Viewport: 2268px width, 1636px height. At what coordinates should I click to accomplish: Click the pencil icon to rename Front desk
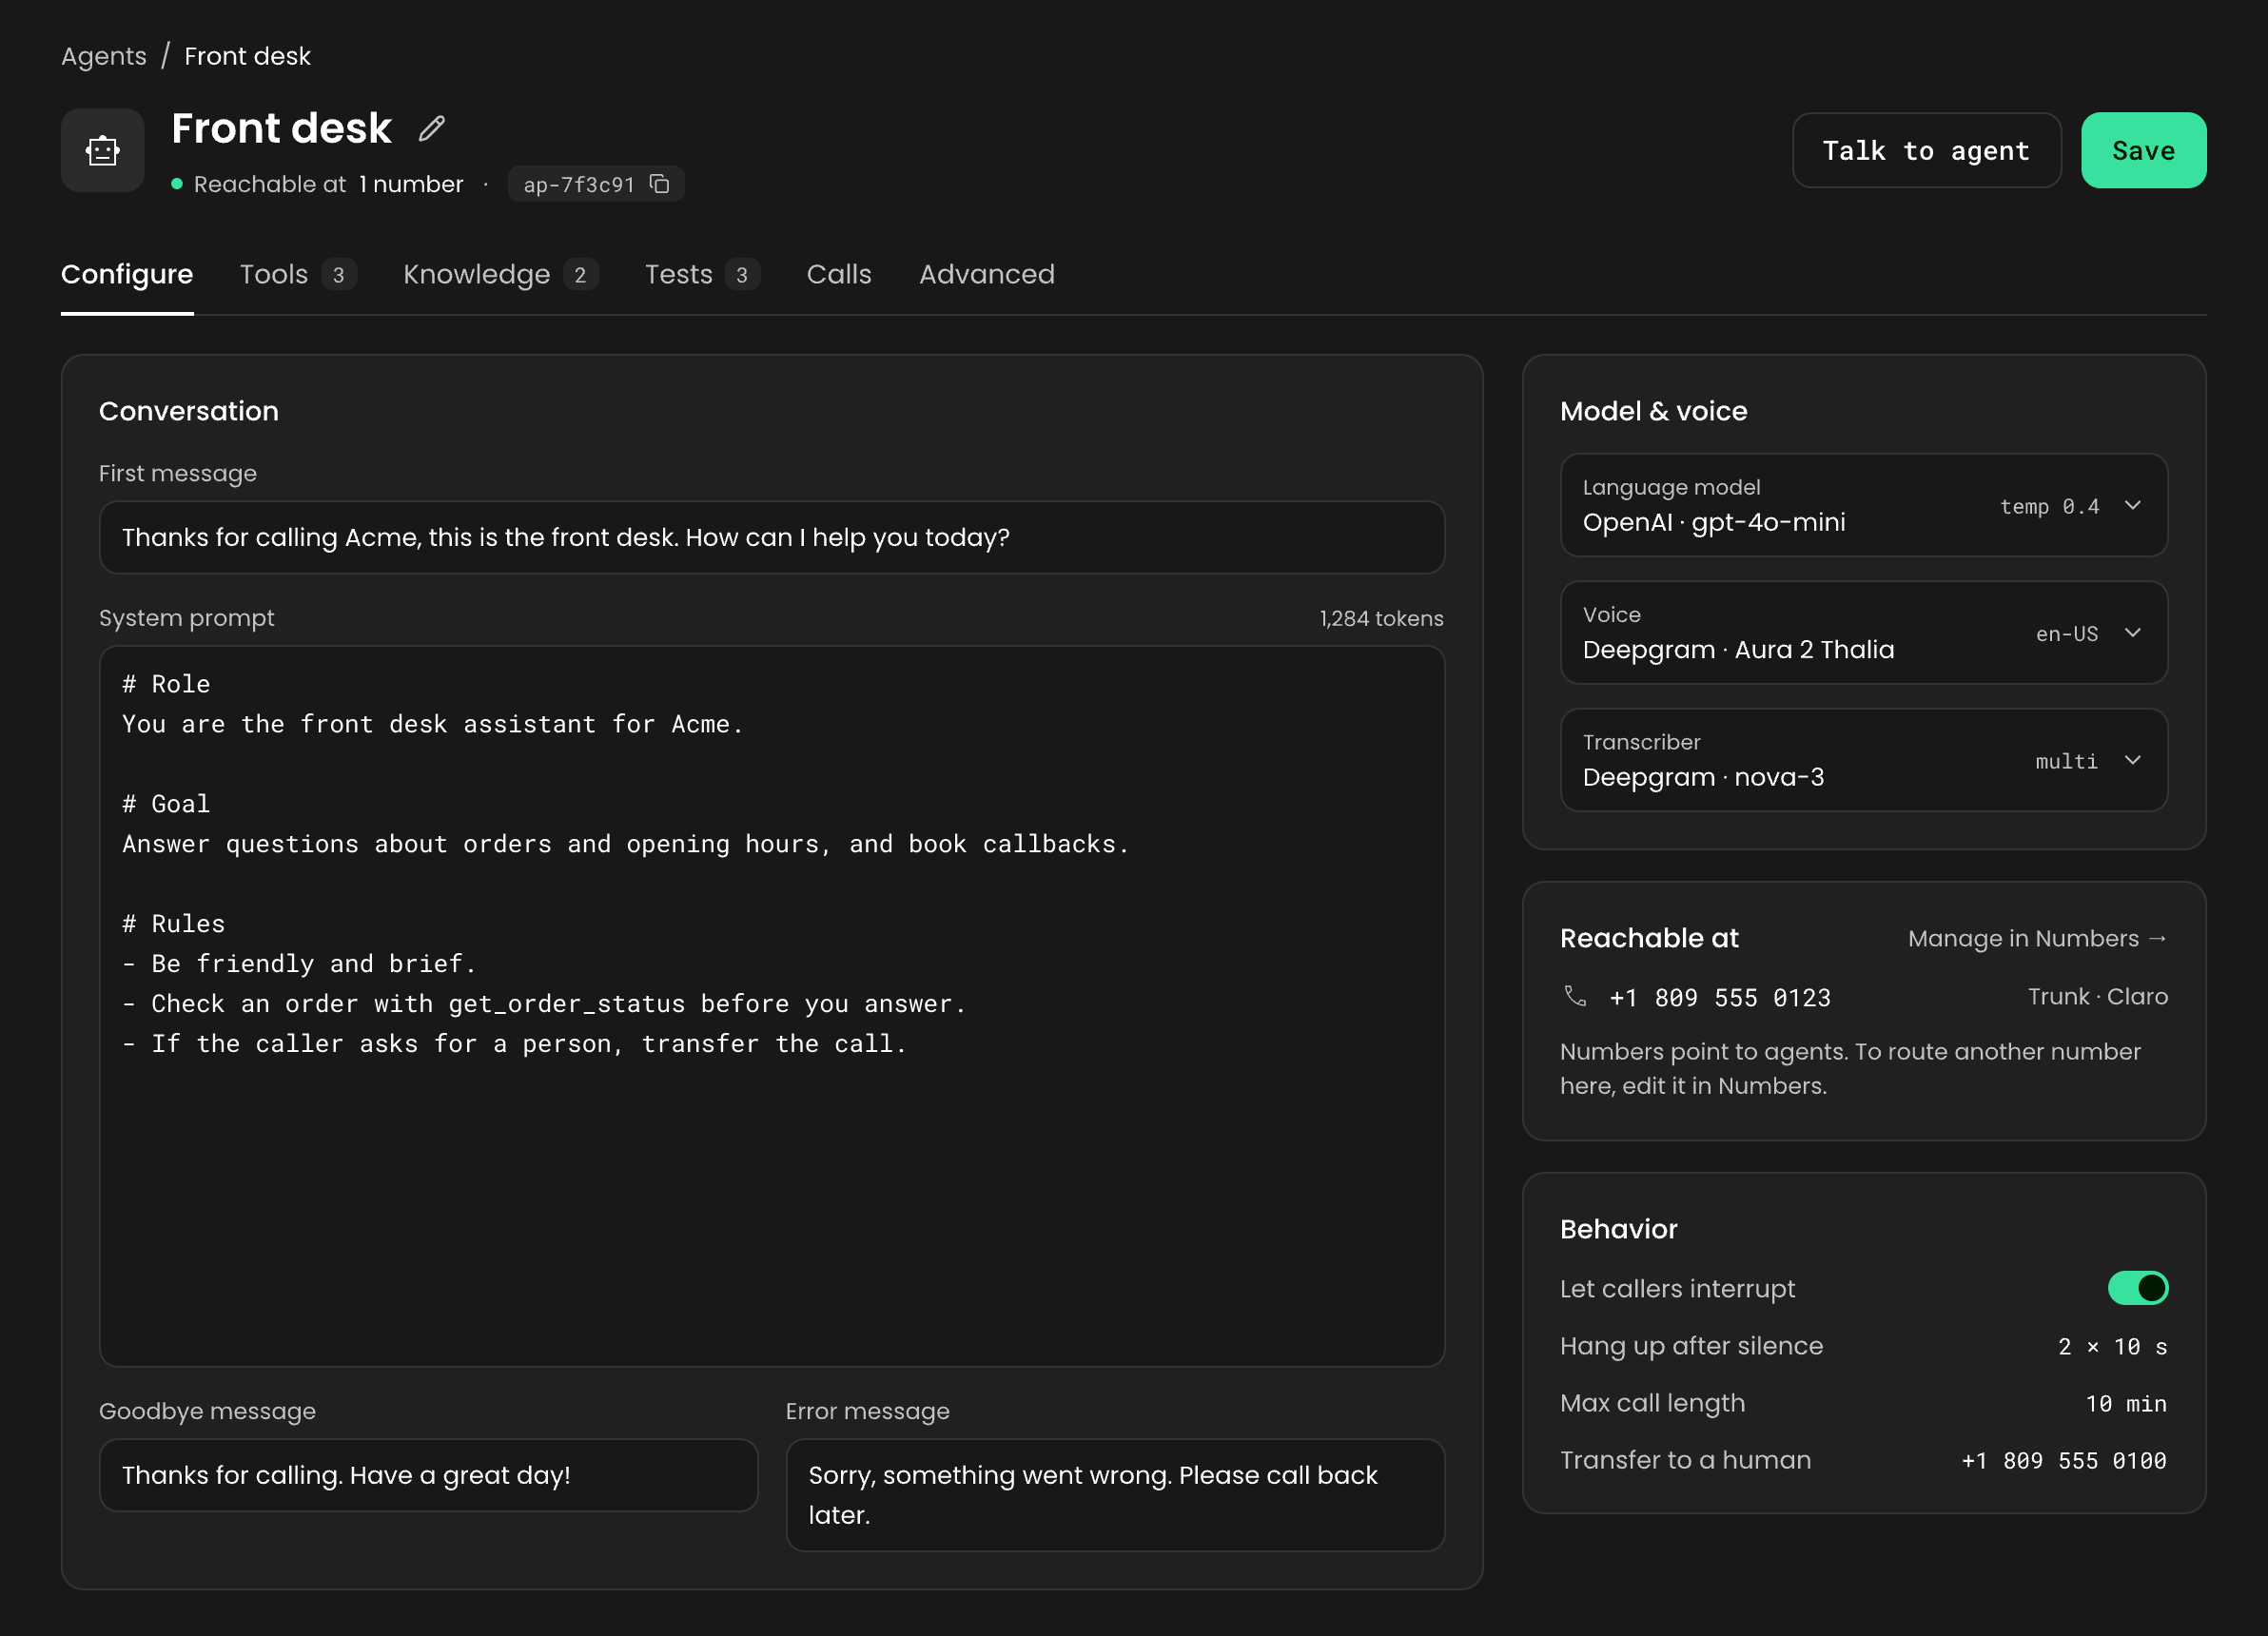click(x=431, y=129)
